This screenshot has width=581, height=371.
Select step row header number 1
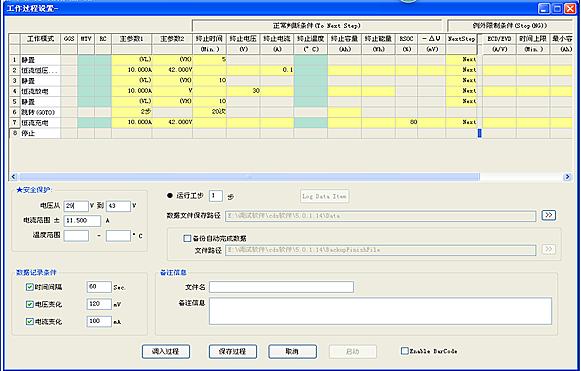click(x=15, y=59)
